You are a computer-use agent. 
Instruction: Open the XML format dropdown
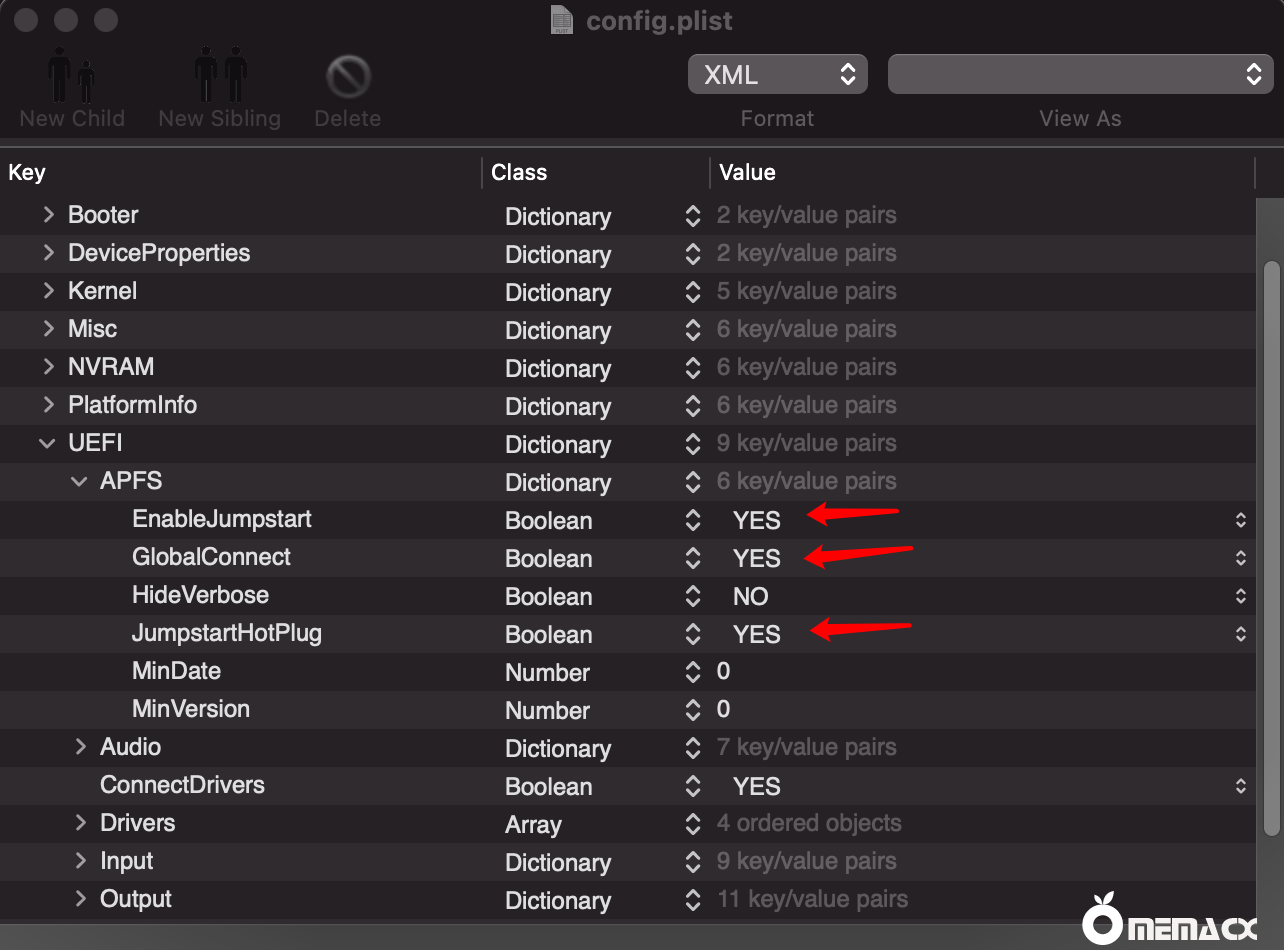click(x=777, y=75)
